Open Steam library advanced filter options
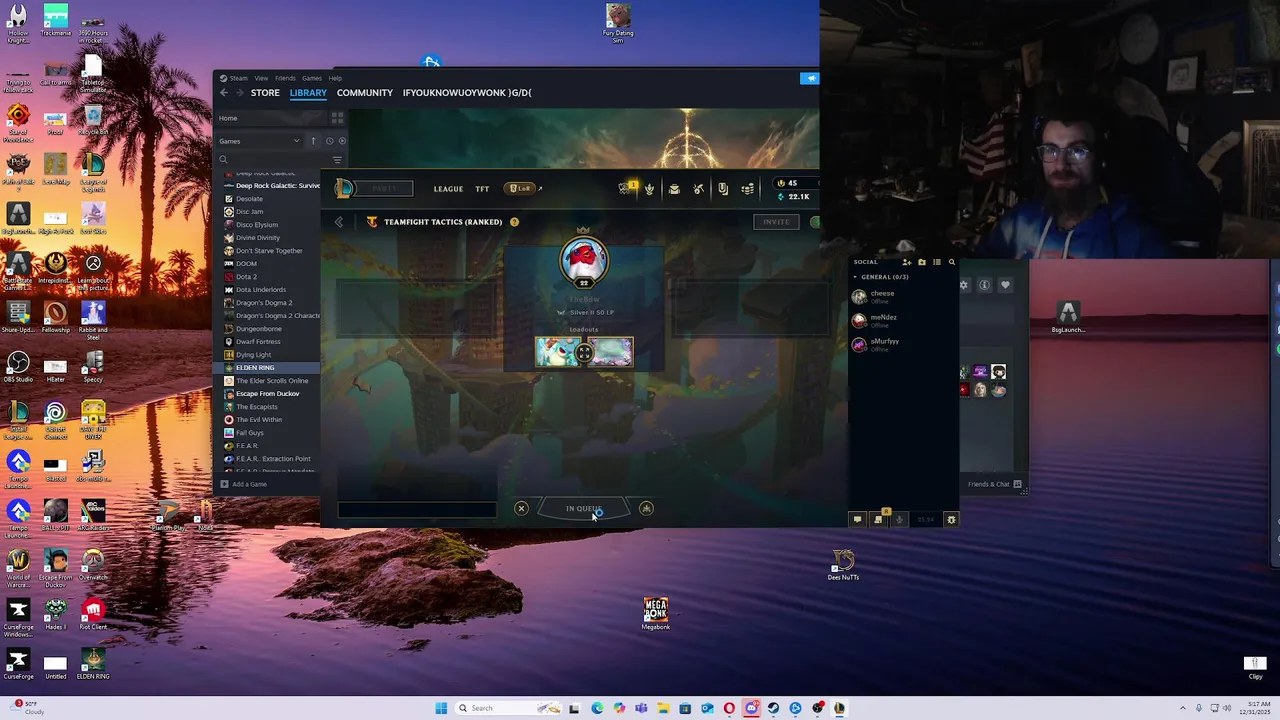The width and height of the screenshot is (1280, 720). (337, 159)
